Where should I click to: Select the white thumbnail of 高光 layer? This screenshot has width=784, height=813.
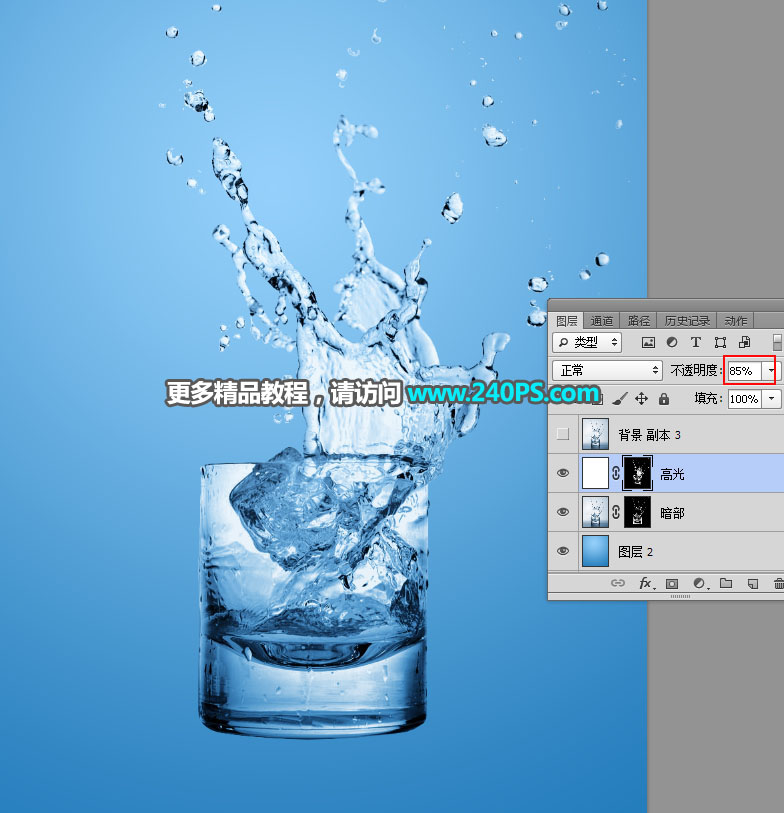tap(595, 473)
